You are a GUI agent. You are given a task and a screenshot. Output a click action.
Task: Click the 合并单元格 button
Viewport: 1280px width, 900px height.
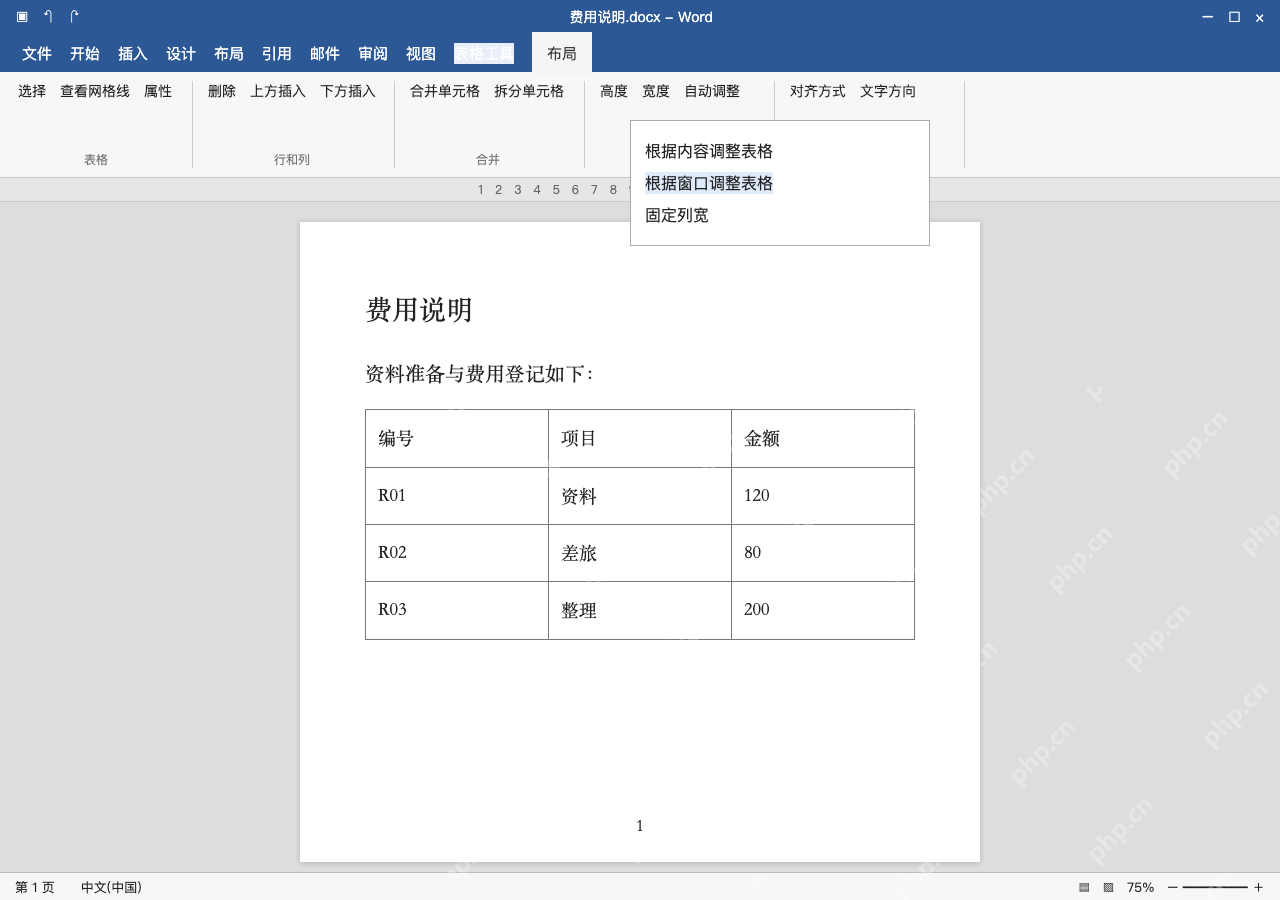click(x=445, y=91)
